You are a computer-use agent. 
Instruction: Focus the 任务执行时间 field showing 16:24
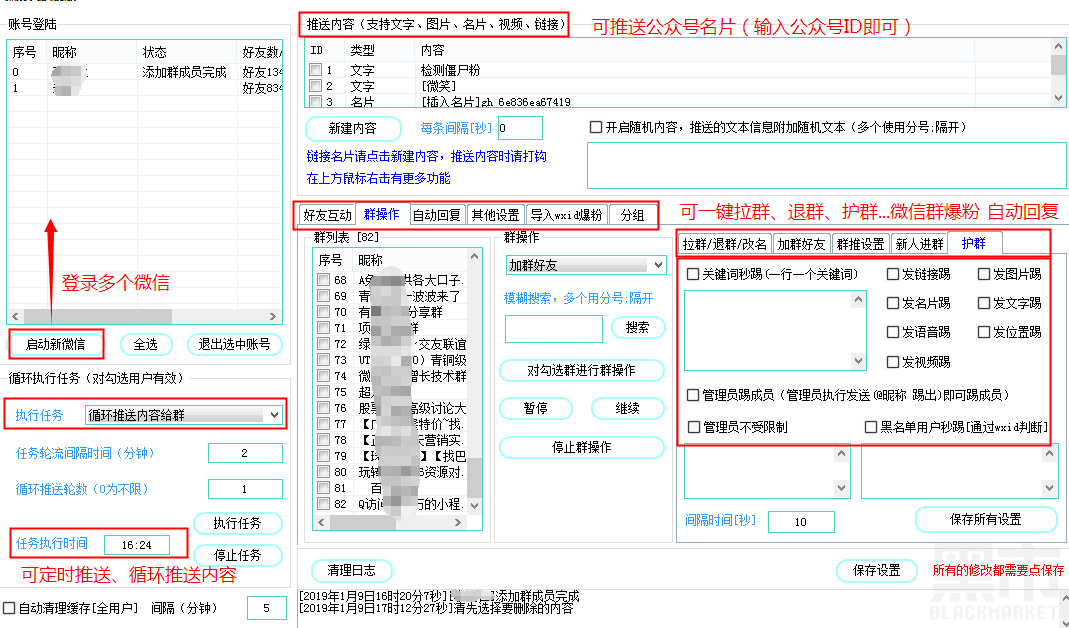136,545
